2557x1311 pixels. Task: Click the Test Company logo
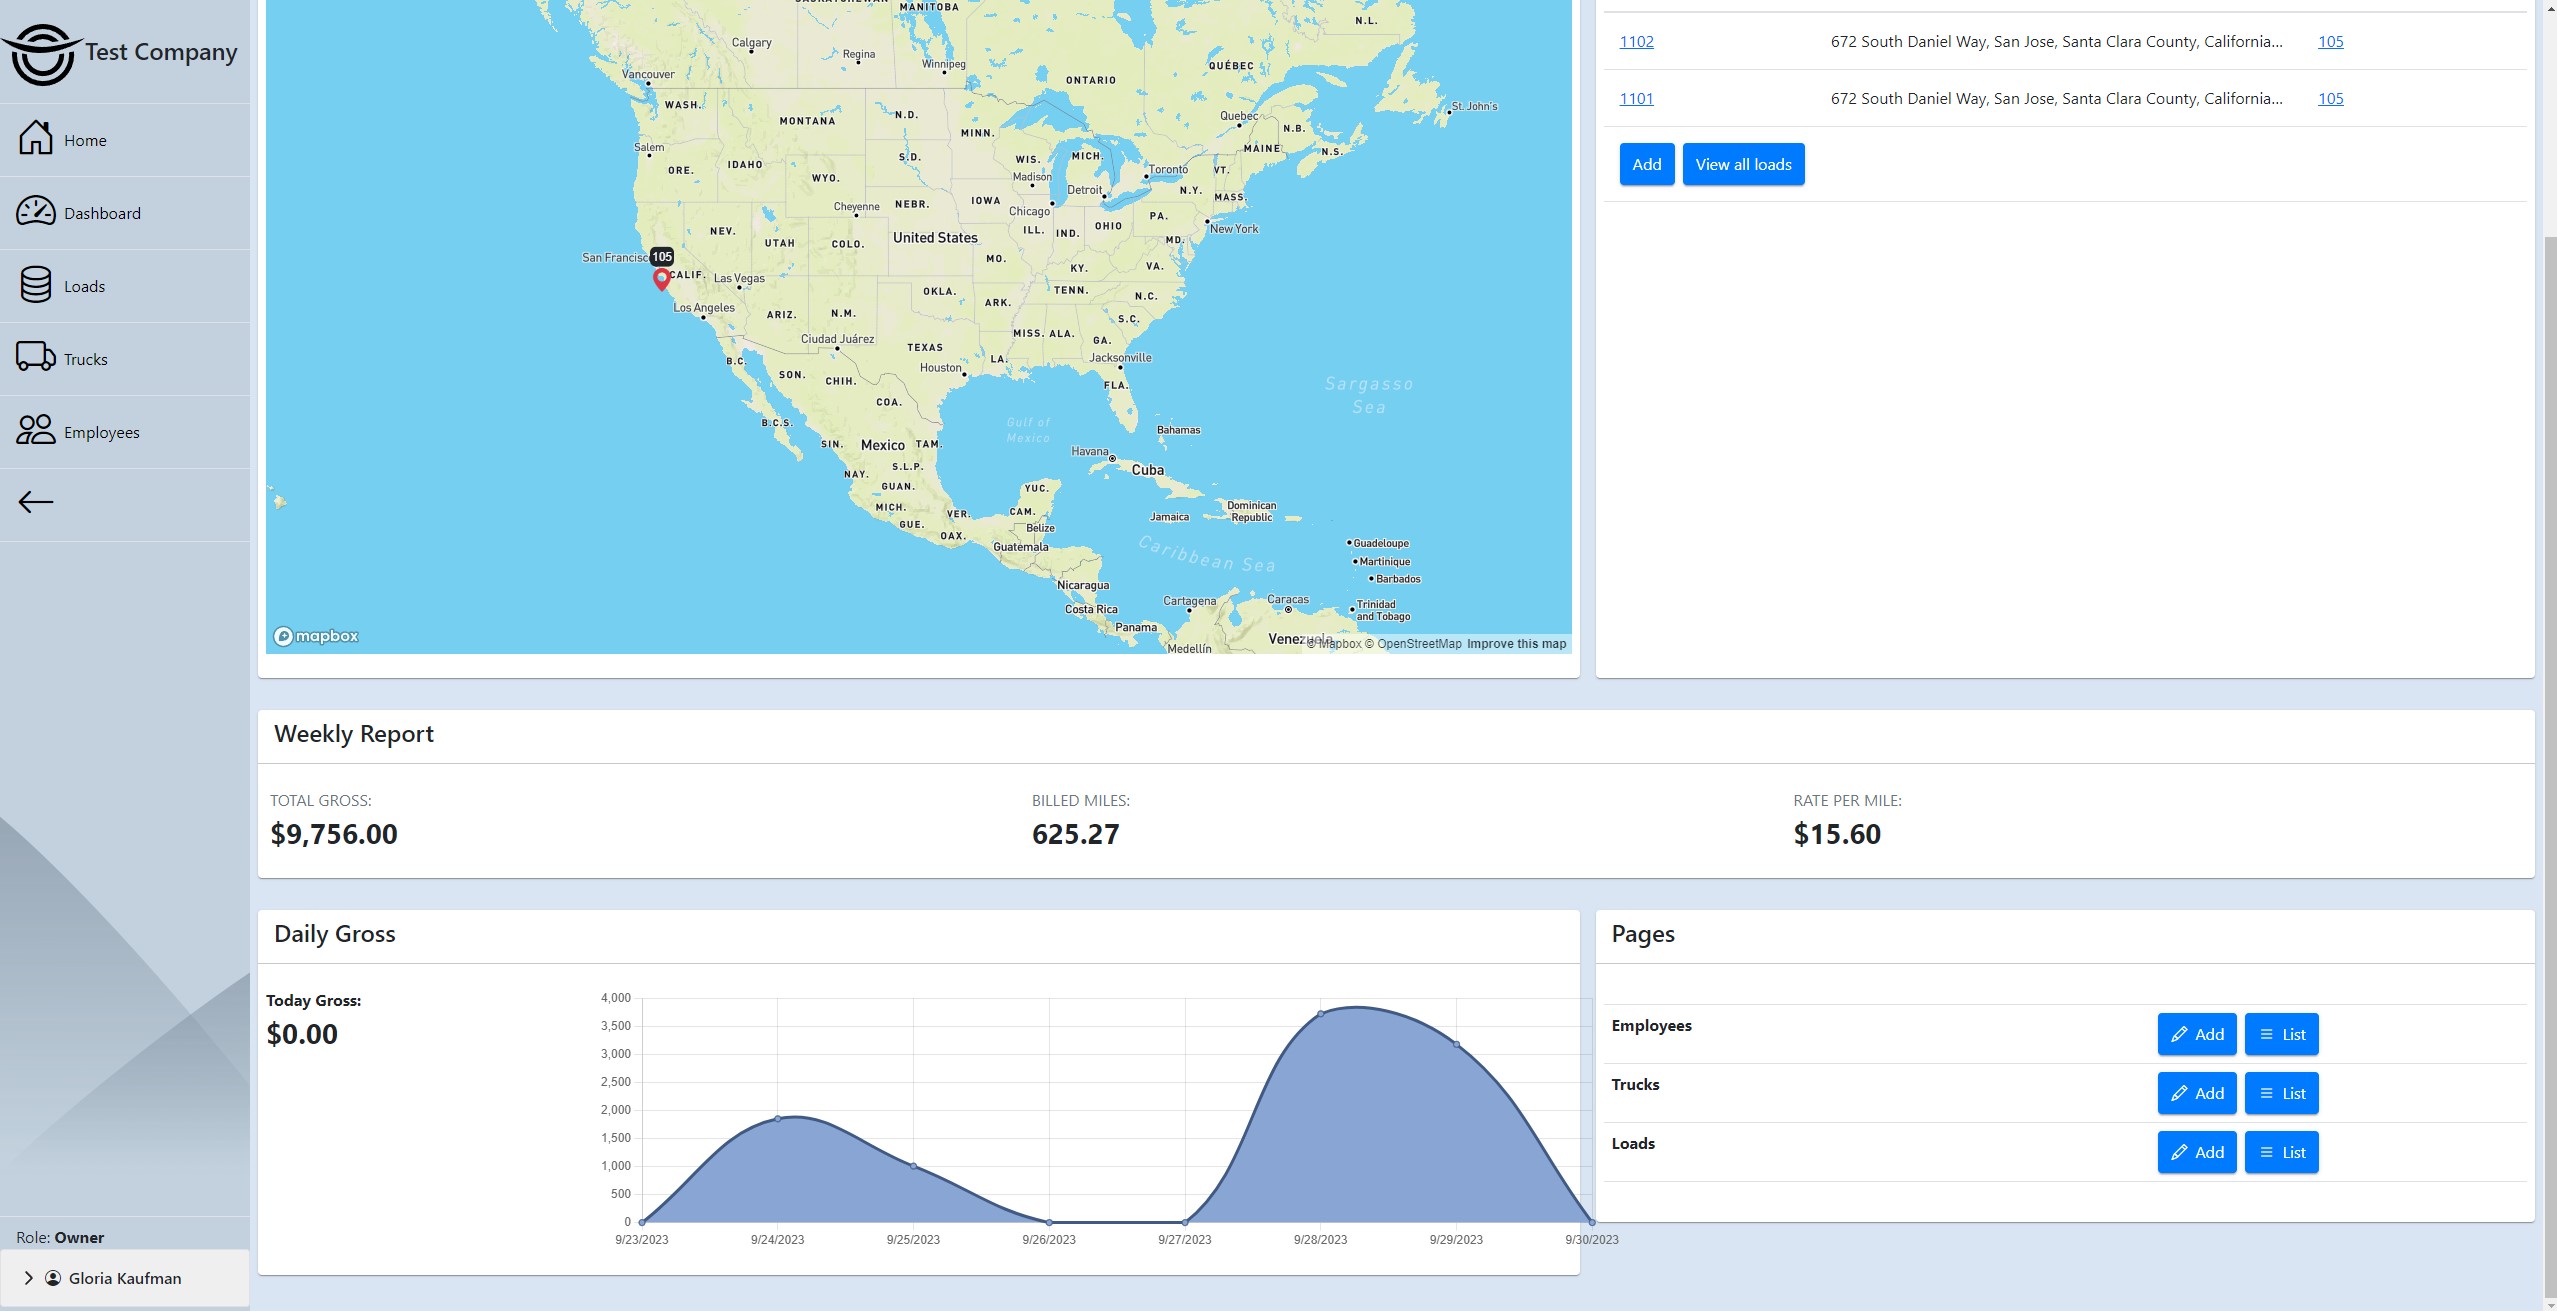[x=42, y=54]
